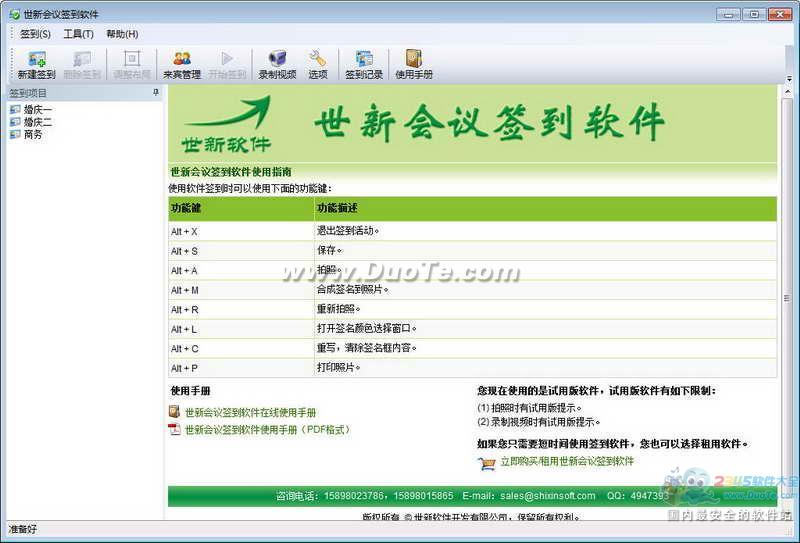Click the vertical scrollbar thumb

click(x=787, y=299)
